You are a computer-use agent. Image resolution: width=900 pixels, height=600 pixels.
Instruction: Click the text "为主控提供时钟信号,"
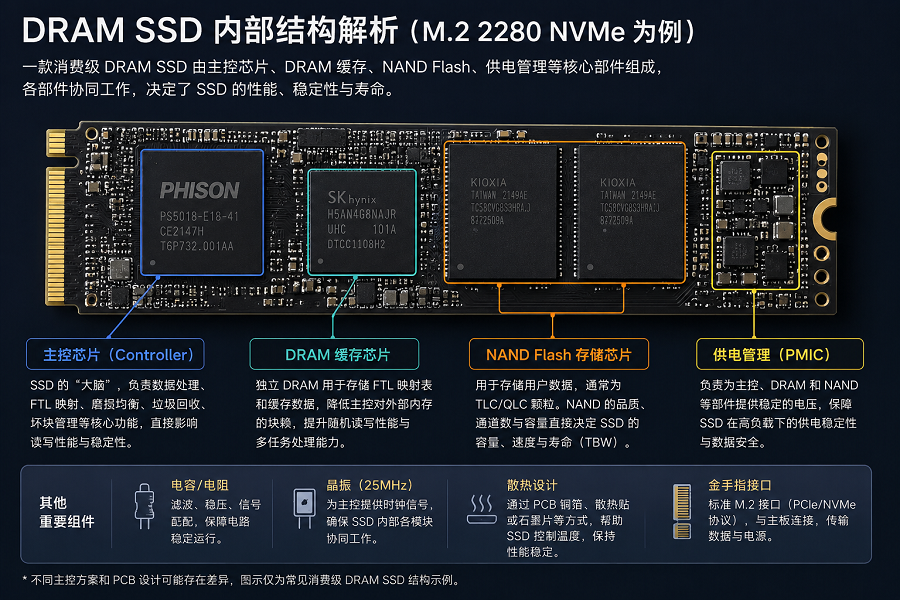coord(380,505)
